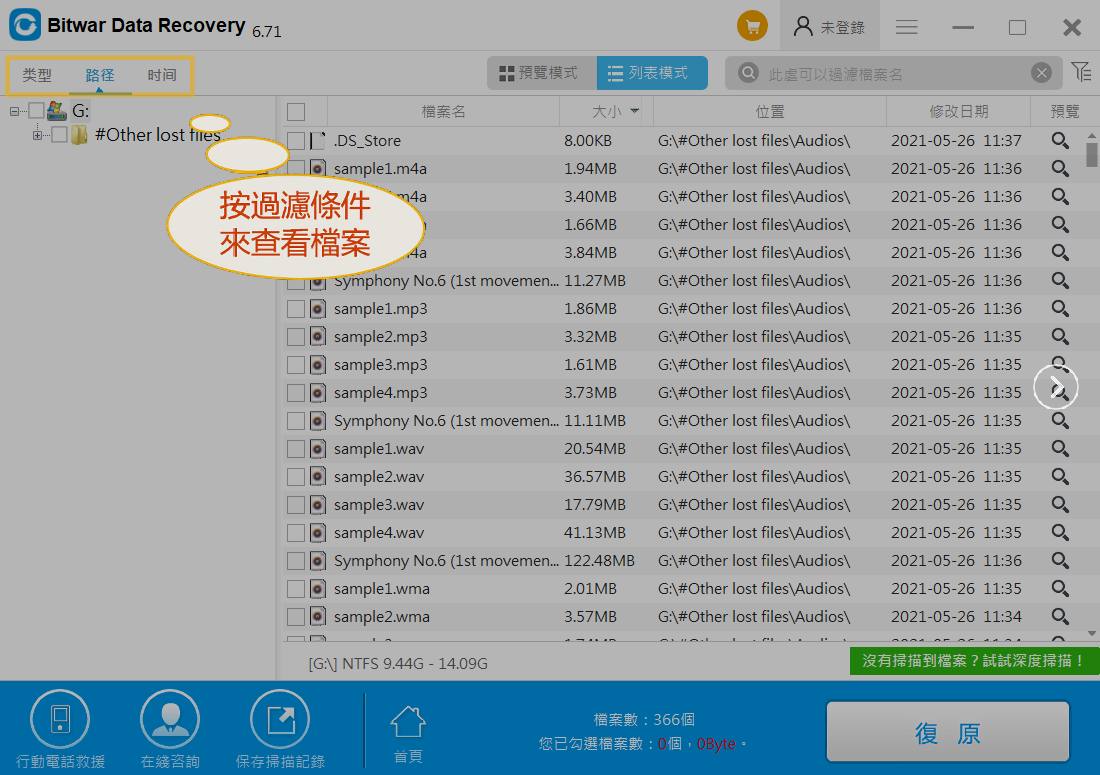Viewport: 1100px width, 775px height.
Task: Click the 復原 recover button
Action: 947,734
